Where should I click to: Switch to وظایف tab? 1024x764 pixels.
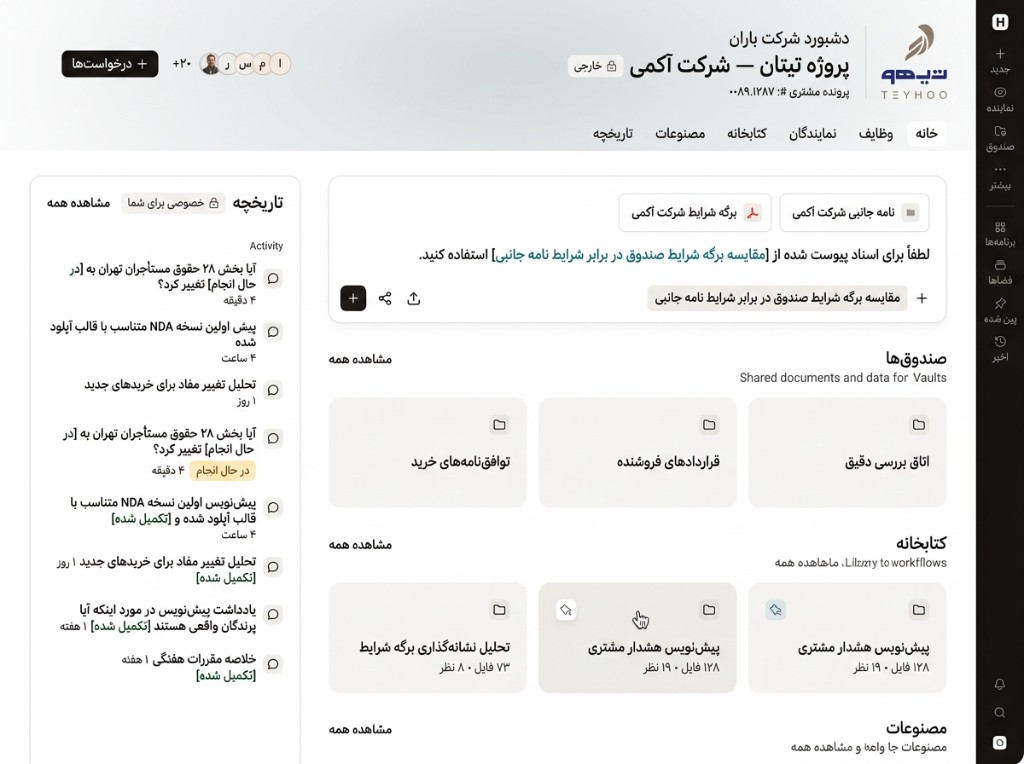(876, 133)
